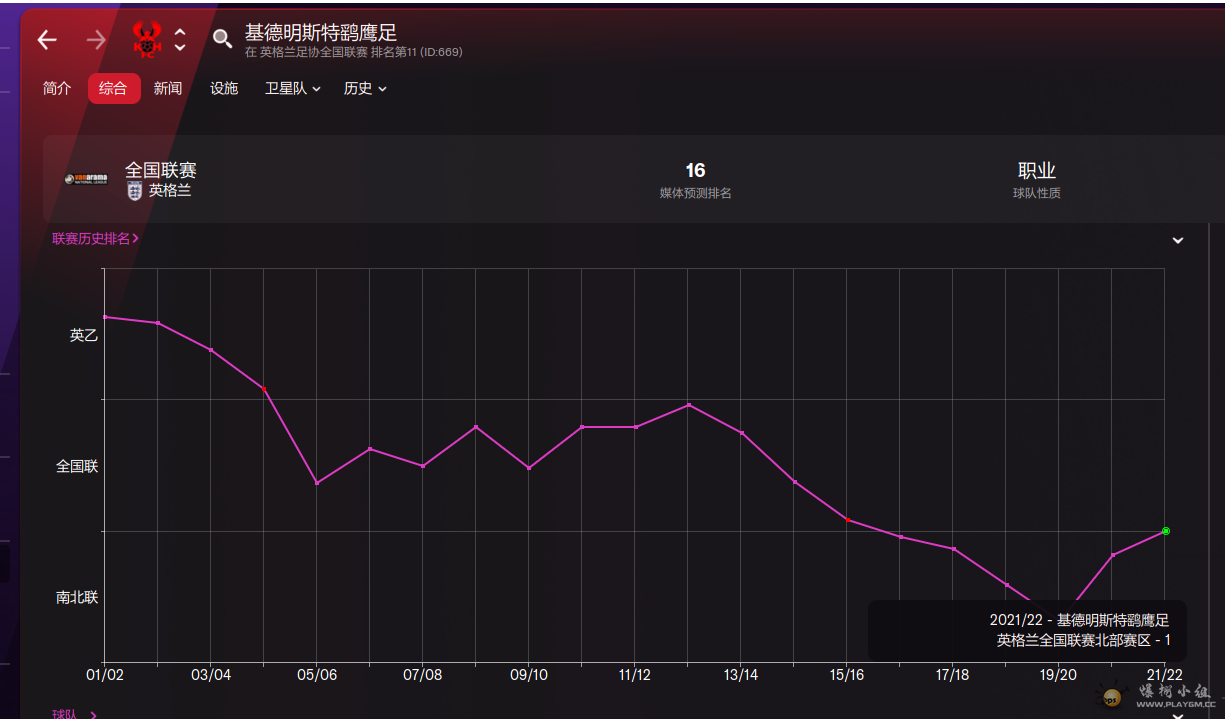Click the Vanarama National League logo
Image resolution: width=1225 pixels, height=719 pixels.
(x=86, y=179)
